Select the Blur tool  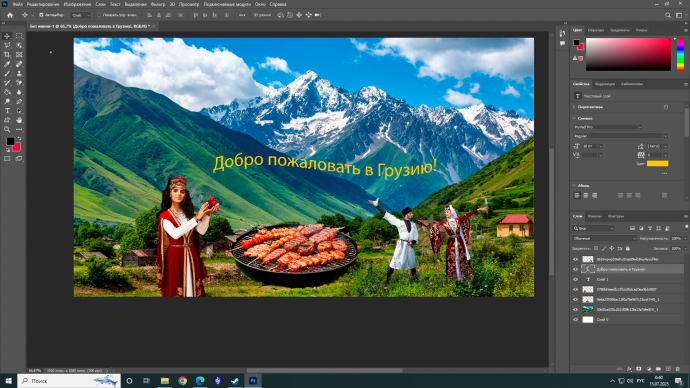tap(19, 92)
